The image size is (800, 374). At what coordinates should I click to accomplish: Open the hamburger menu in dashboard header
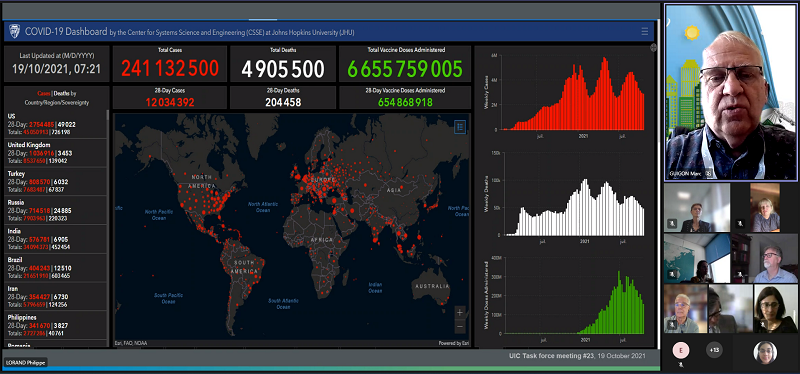point(645,32)
